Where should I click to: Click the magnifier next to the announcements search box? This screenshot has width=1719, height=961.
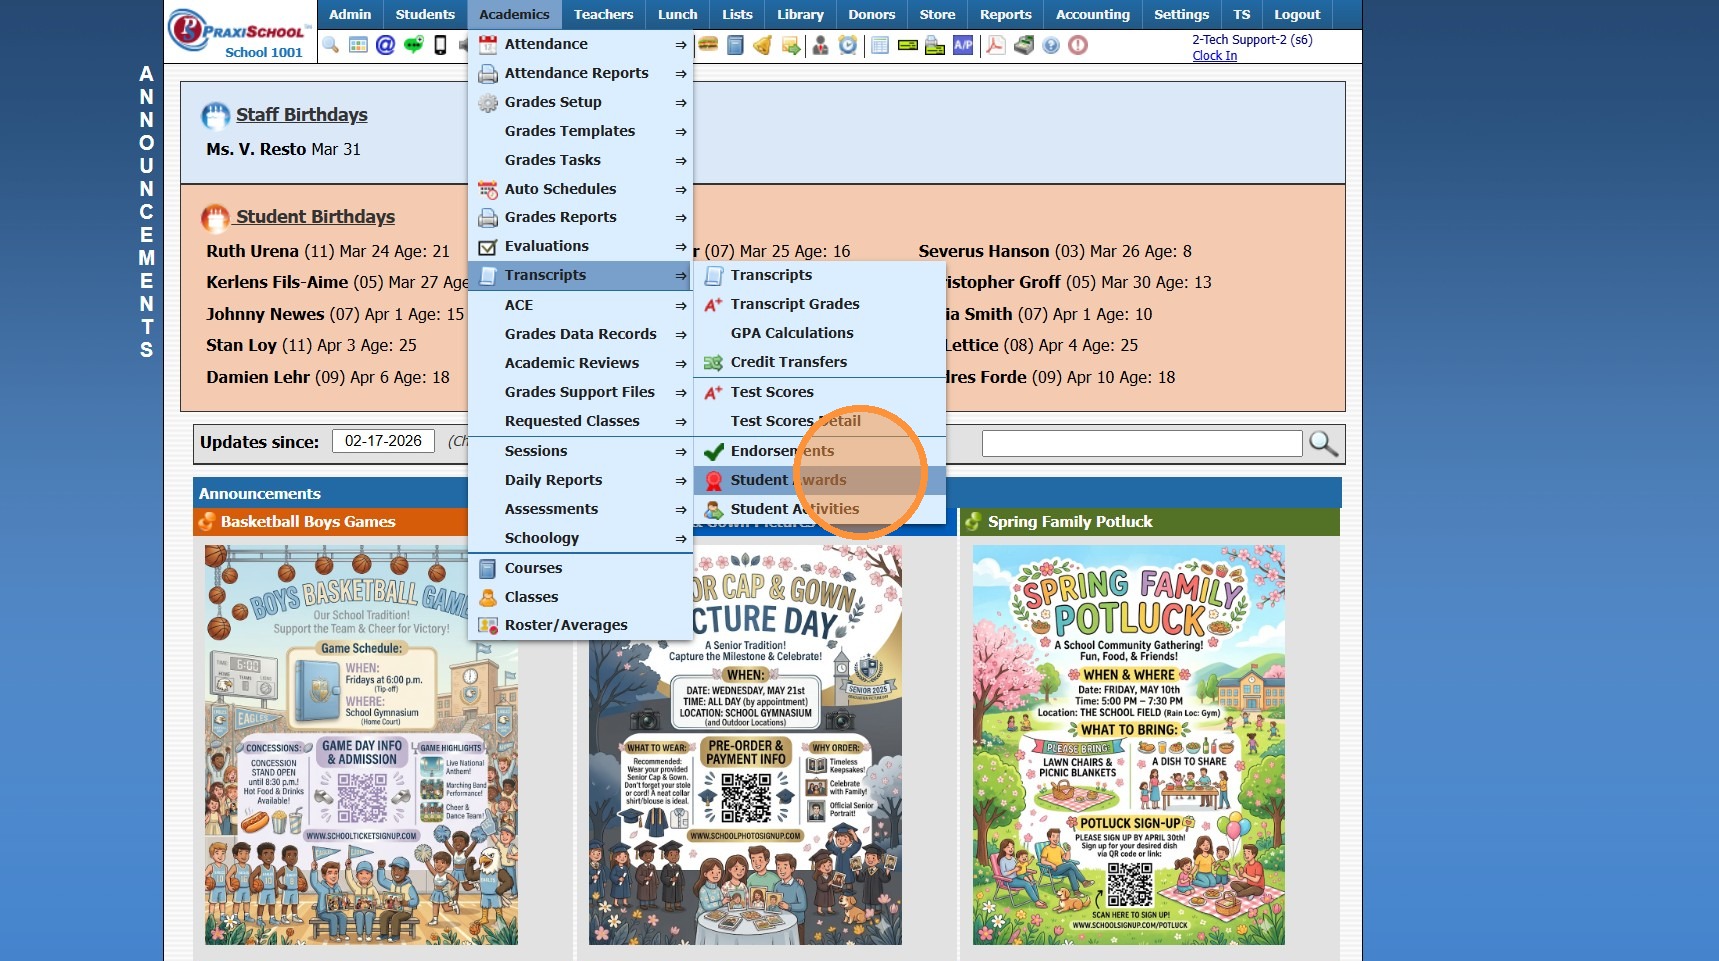(x=1323, y=443)
